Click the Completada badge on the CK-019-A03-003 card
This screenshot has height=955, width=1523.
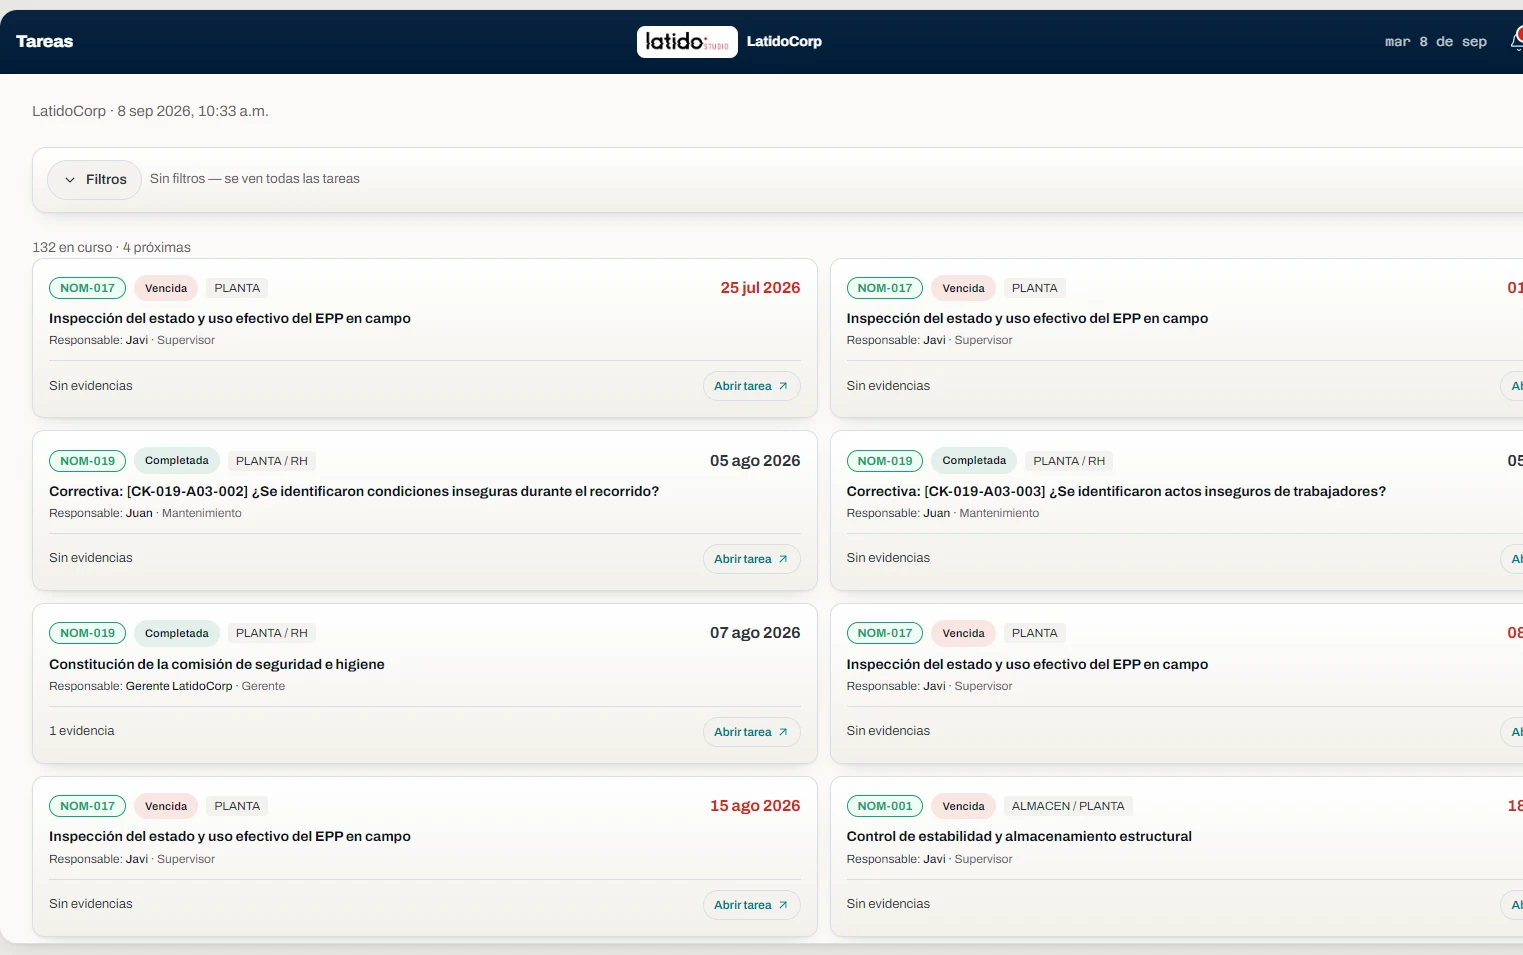point(974,461)
